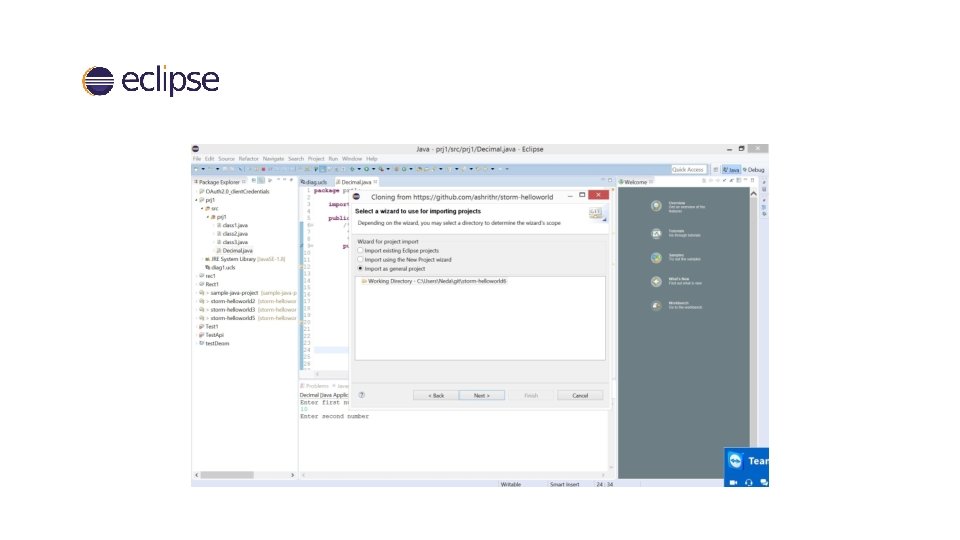Open the Run menu

point(333,159)
